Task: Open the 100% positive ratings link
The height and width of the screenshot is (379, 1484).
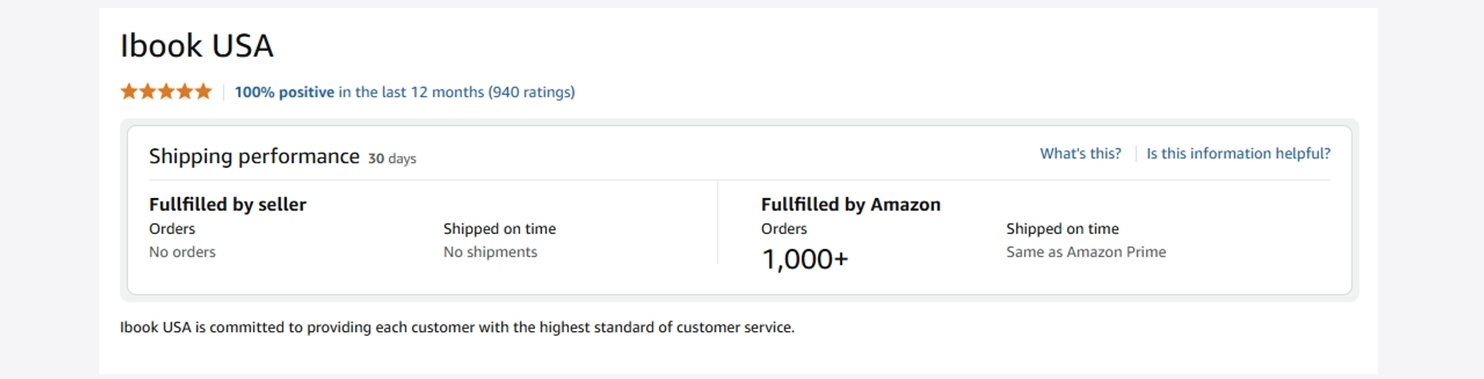Action: pyautogui.click(x=284, y=92)
